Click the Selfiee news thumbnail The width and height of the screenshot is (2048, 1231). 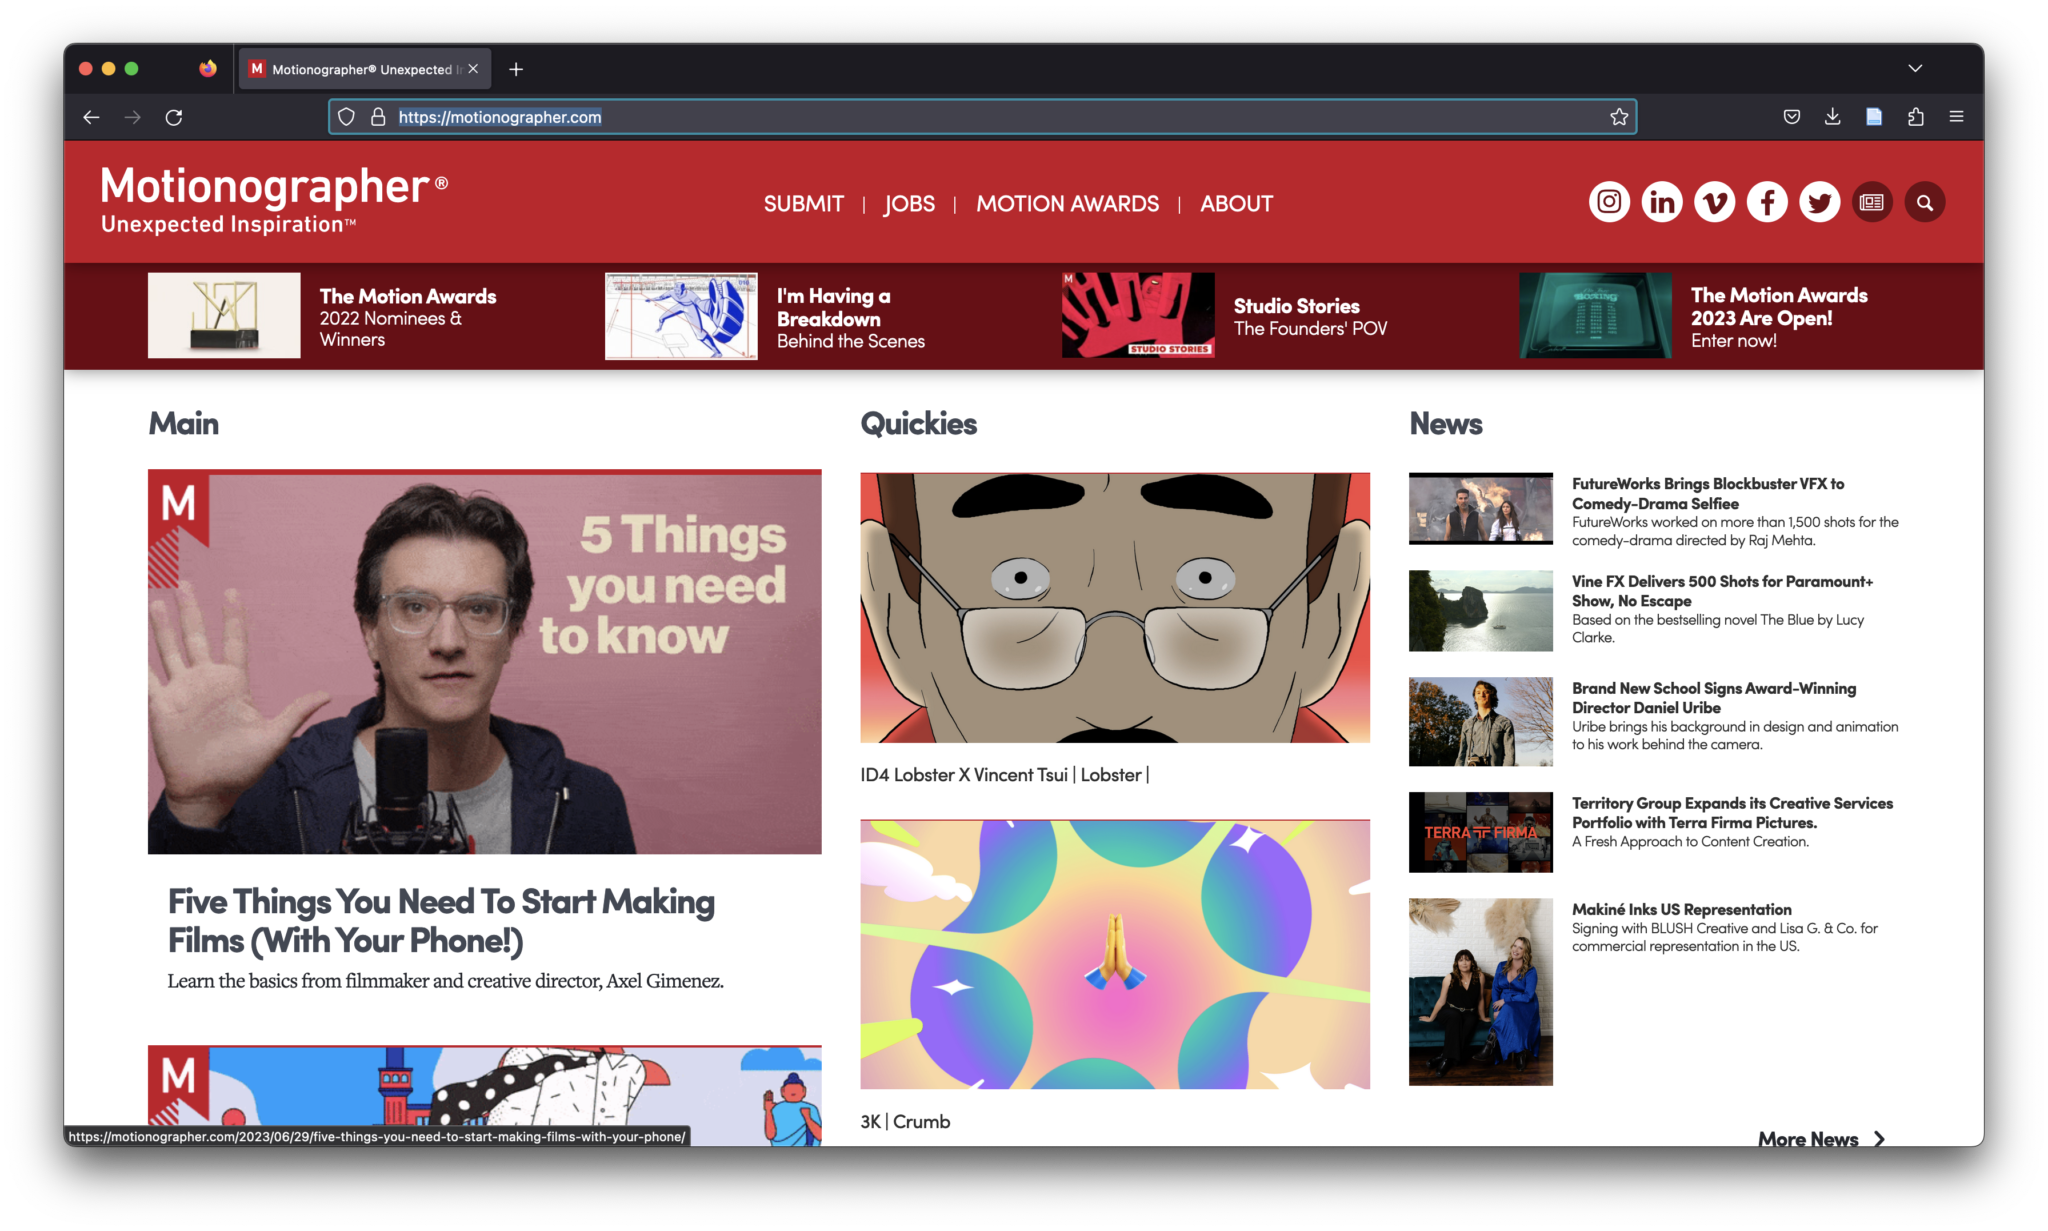[x=1480, y=508]
